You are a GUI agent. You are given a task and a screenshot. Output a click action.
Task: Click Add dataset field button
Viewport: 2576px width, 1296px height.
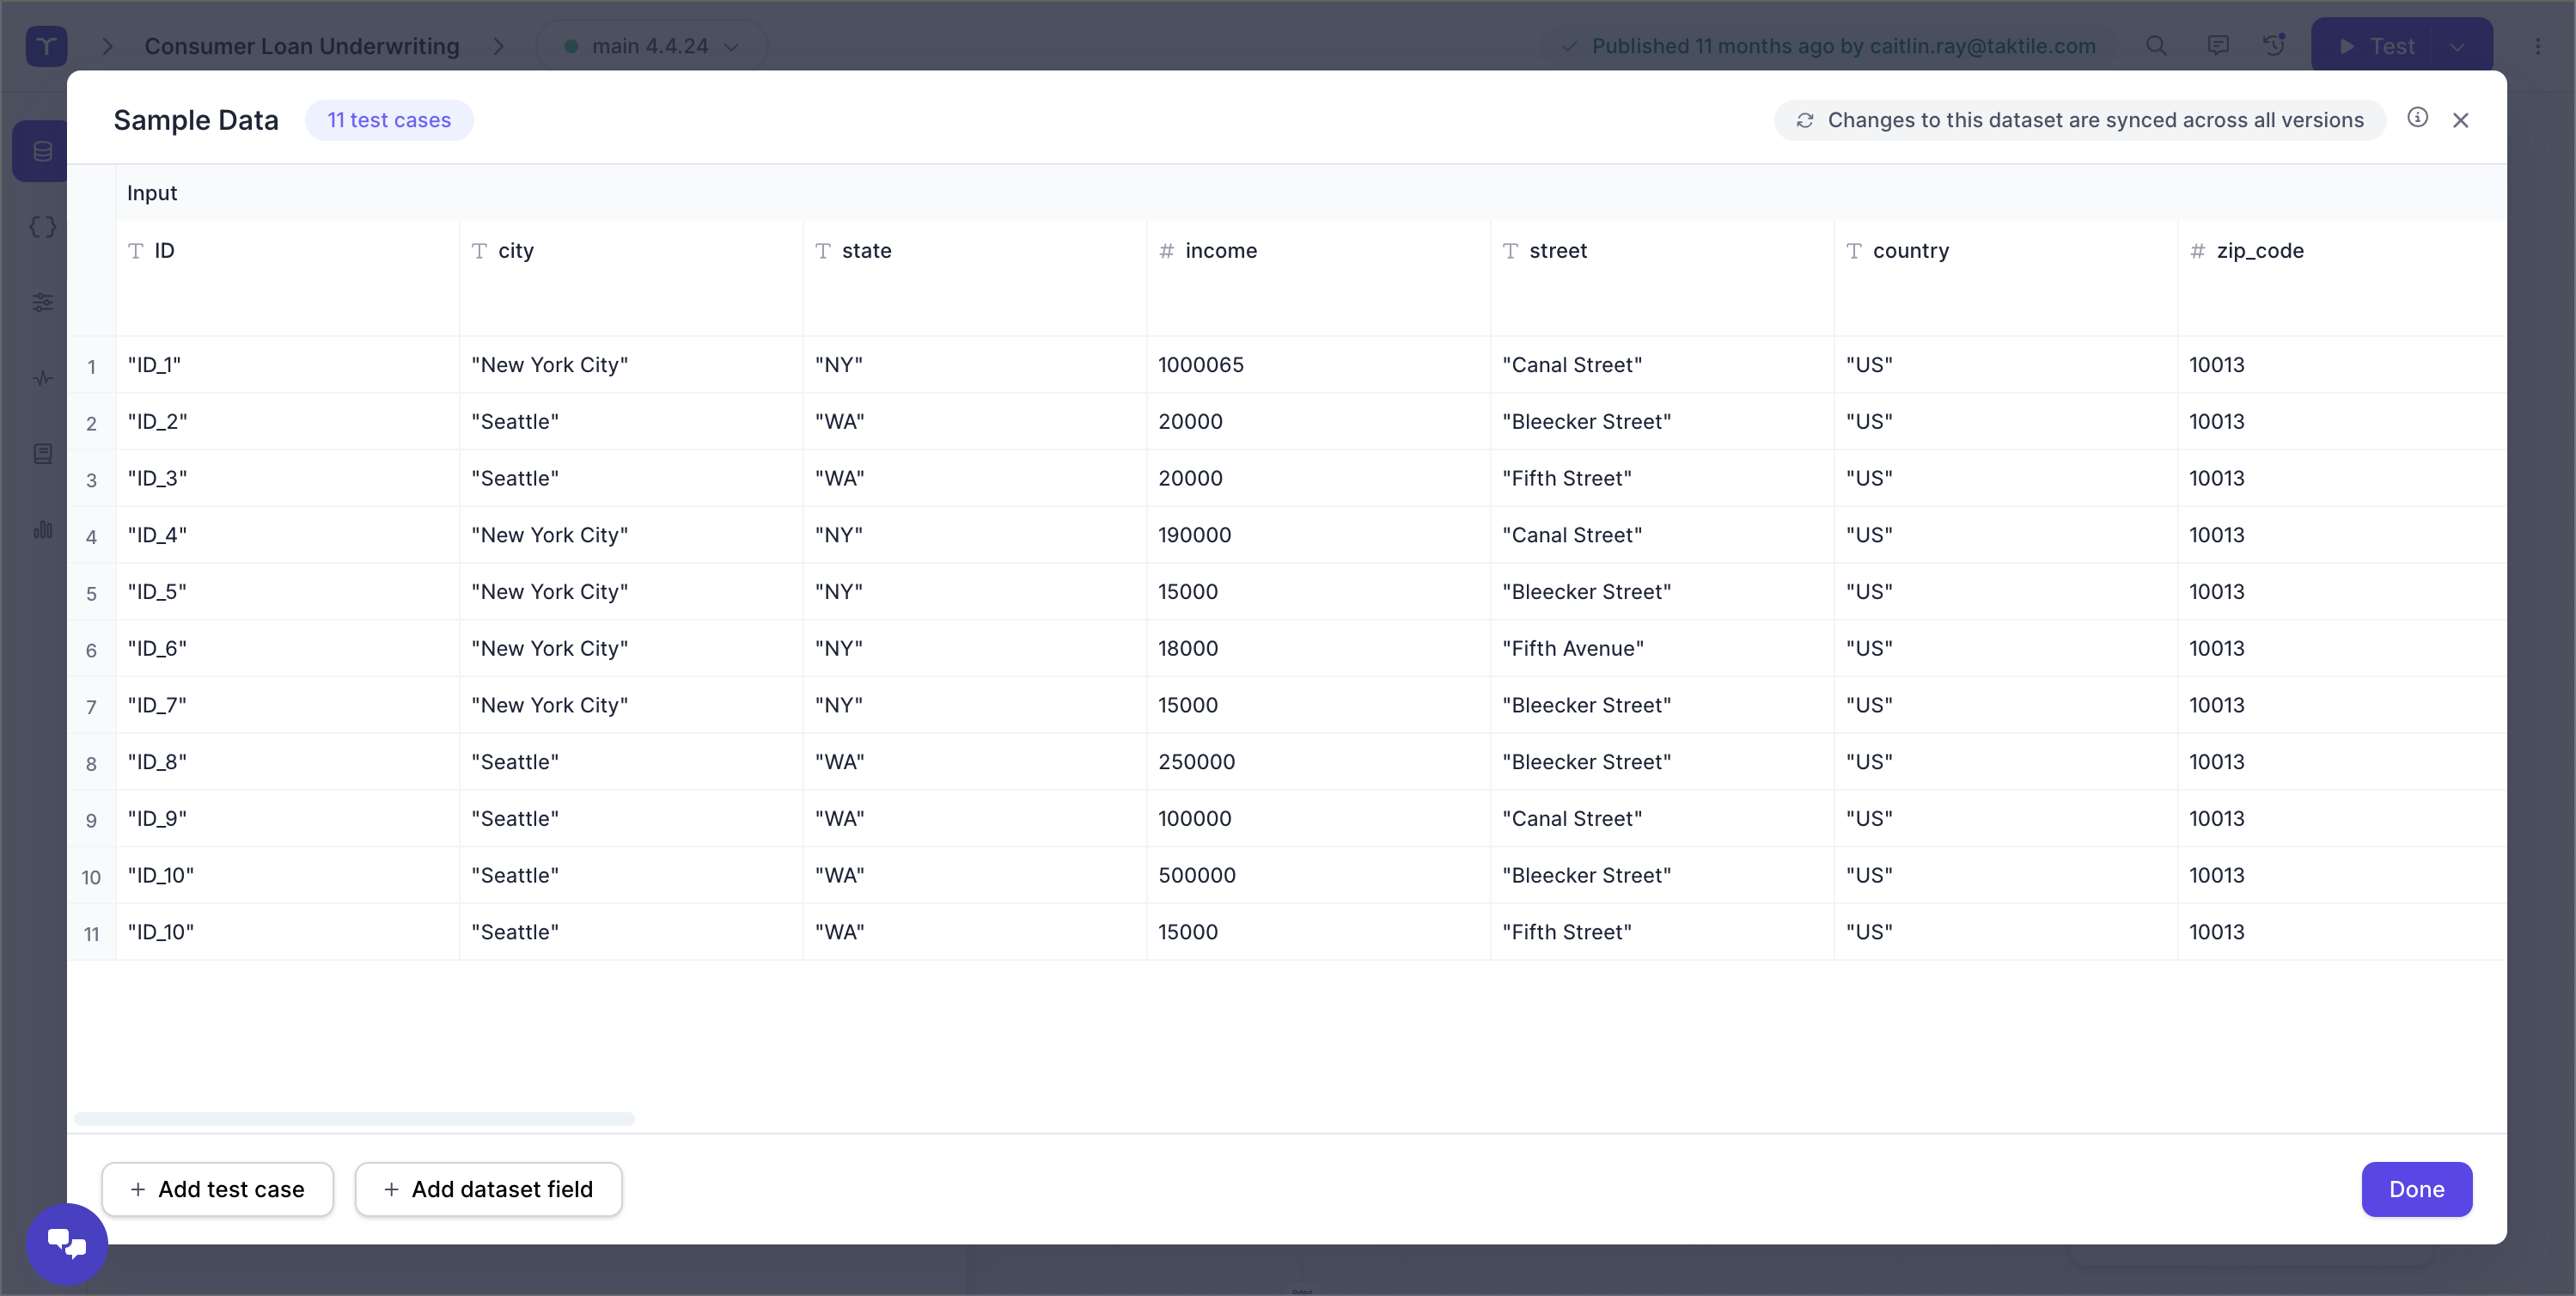(x=488, y=1189)
